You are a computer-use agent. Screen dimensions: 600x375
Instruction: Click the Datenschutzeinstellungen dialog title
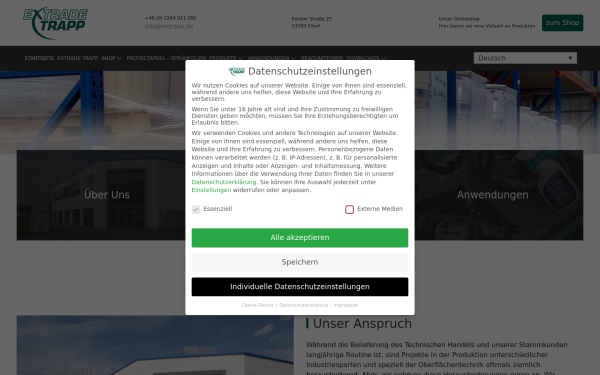[310, 71]
